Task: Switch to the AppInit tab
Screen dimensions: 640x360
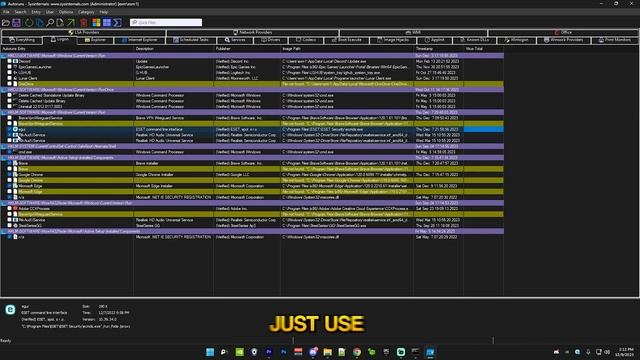Action: [434, 40]
